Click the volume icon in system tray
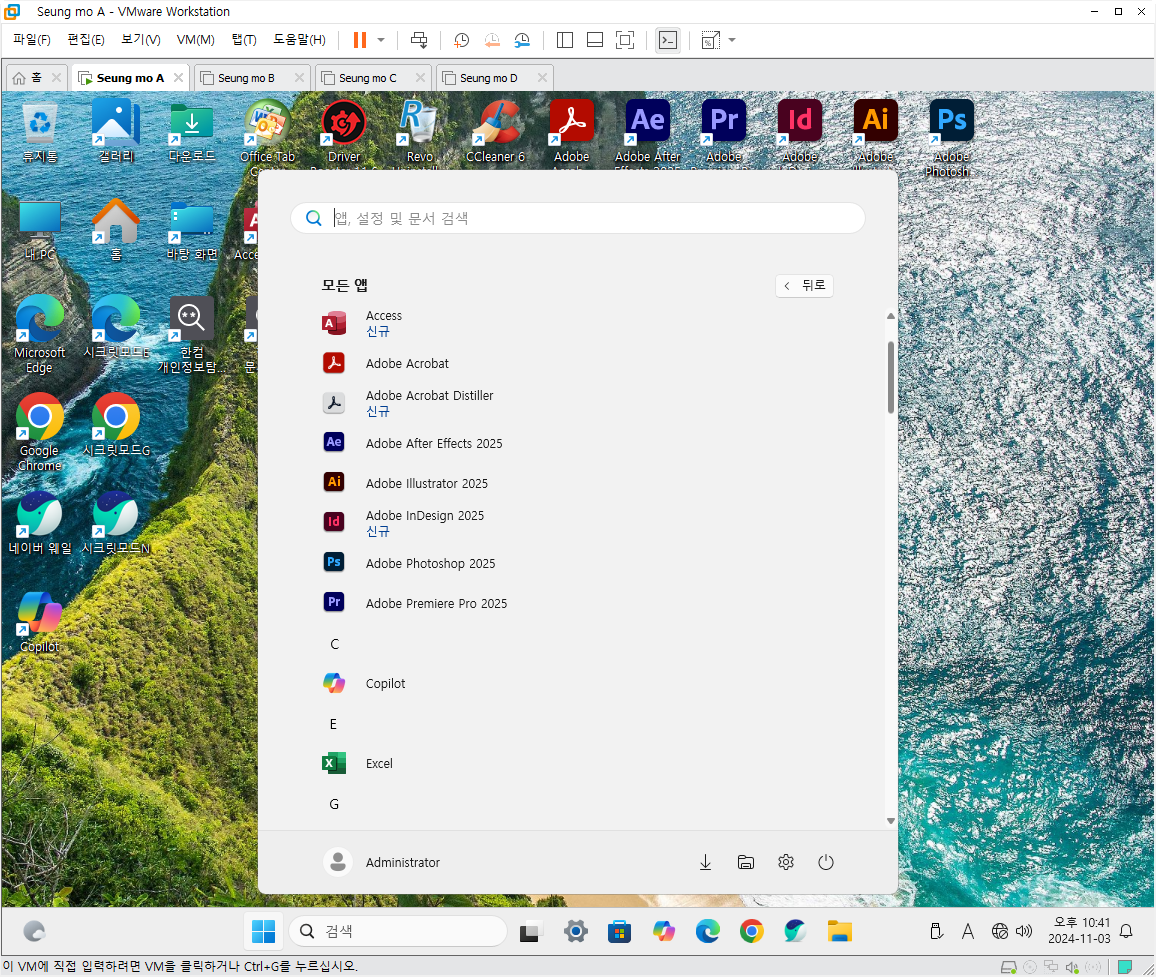This screenshot has height=977, width=1156. click(x=1024, y=931)
